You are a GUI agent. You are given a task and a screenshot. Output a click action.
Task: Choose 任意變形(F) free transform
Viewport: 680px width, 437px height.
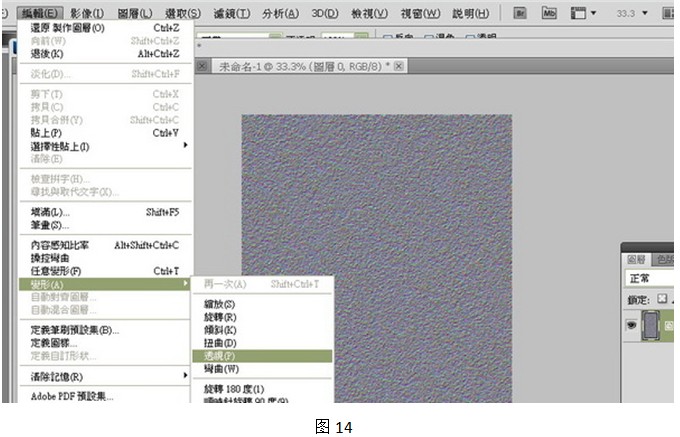click(x=105, y=271)
